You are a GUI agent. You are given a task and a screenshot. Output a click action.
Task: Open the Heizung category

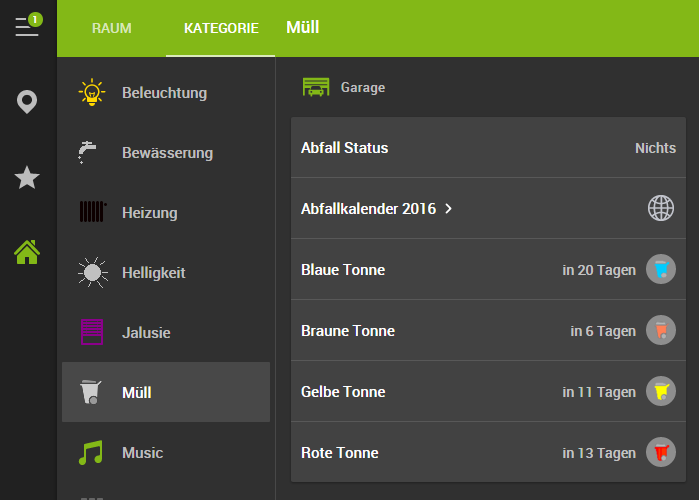coord(150,212)
